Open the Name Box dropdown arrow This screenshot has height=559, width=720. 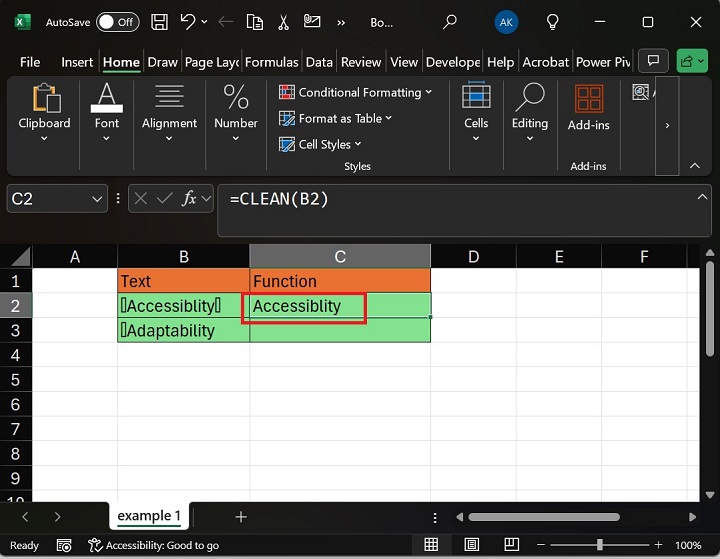[97, 199]
